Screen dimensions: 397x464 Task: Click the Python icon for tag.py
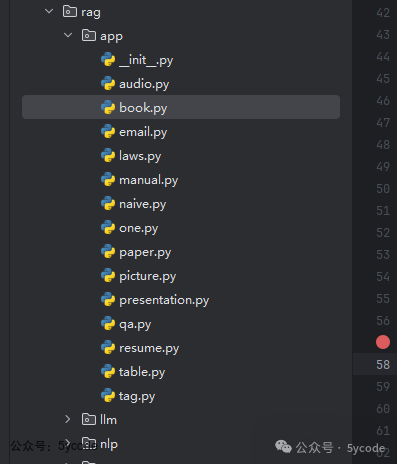pyautogui.click(x=108, y=396)
